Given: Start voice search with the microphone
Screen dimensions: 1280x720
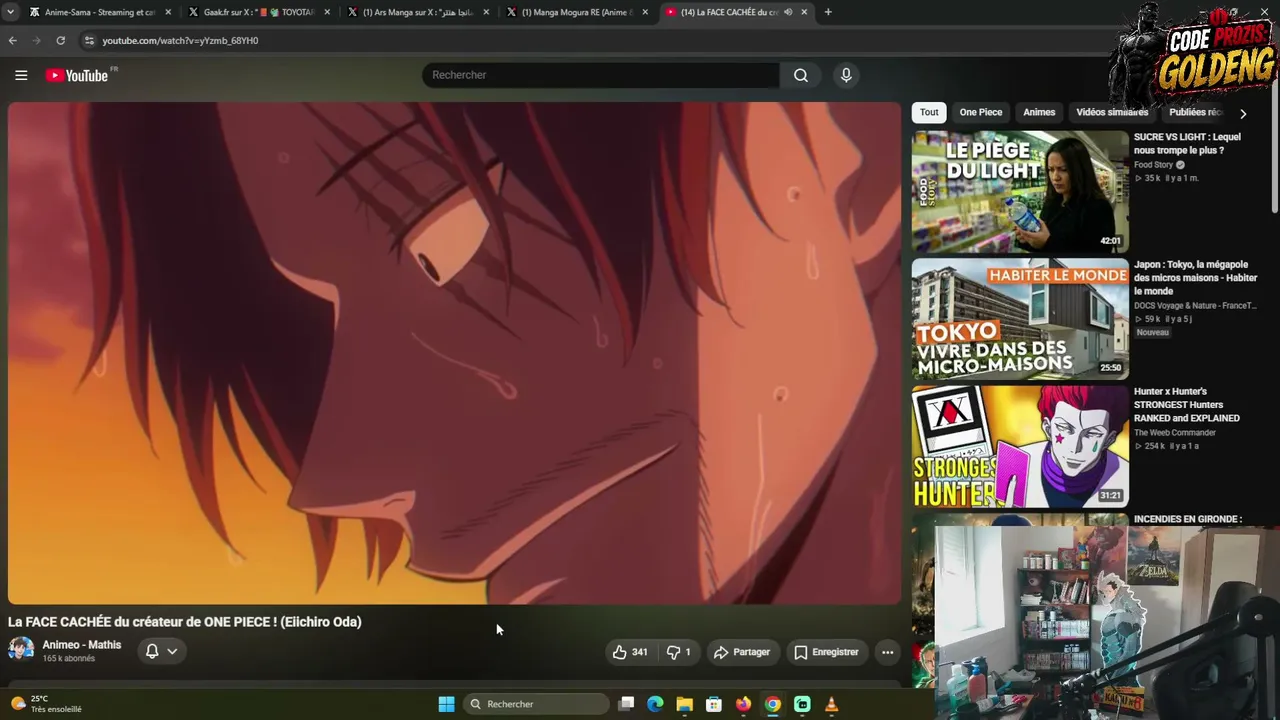Looking at the screenshot, I should click(846, 75).
